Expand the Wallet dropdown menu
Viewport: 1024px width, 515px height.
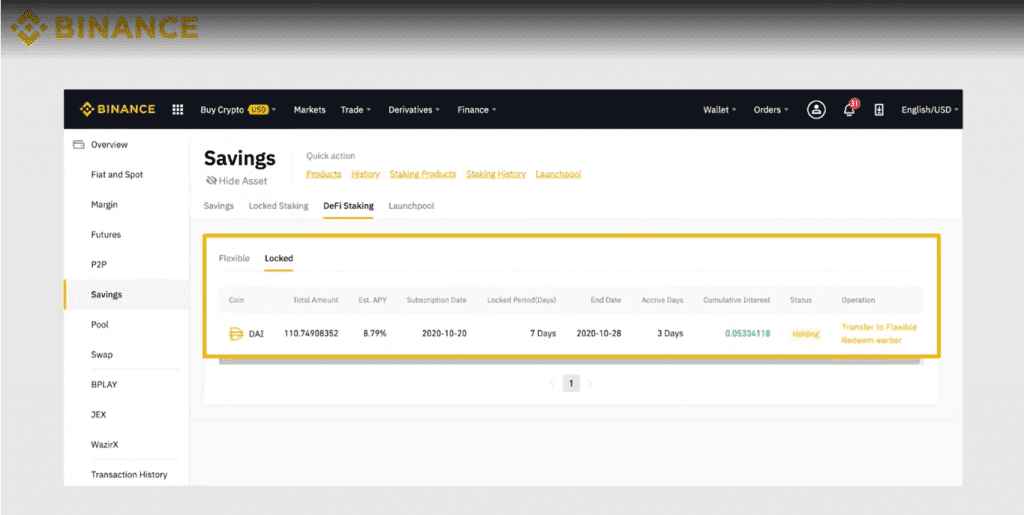coord(720,110)
